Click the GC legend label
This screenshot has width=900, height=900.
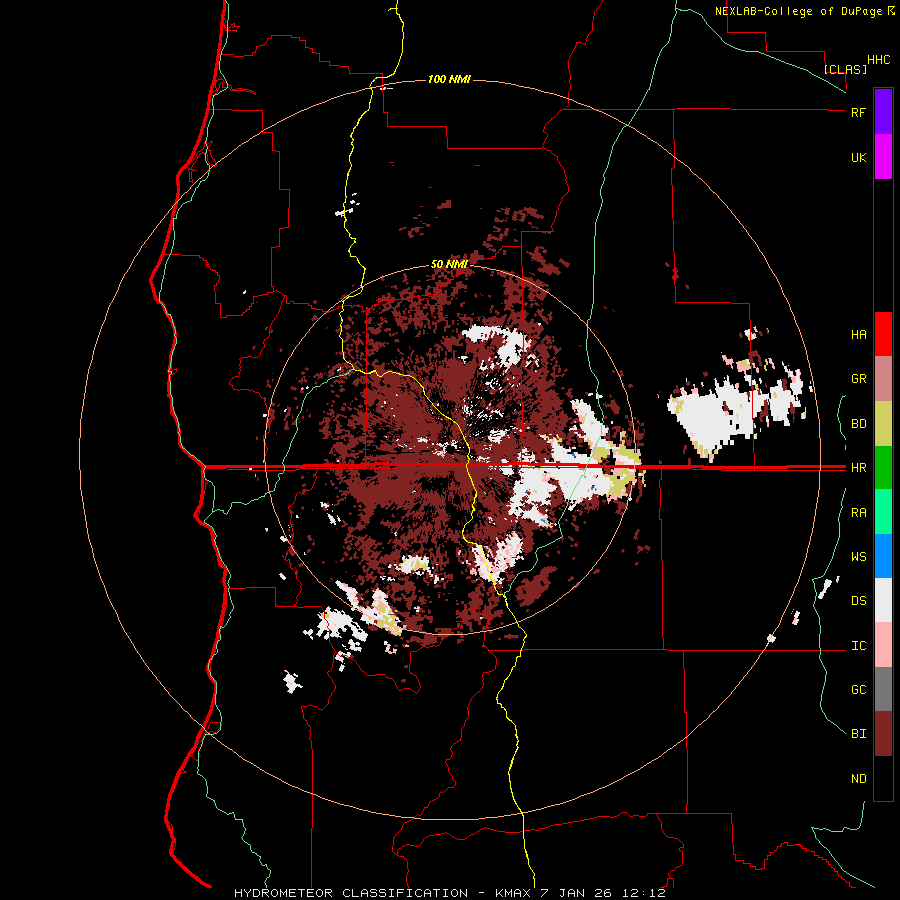point(858,690)
